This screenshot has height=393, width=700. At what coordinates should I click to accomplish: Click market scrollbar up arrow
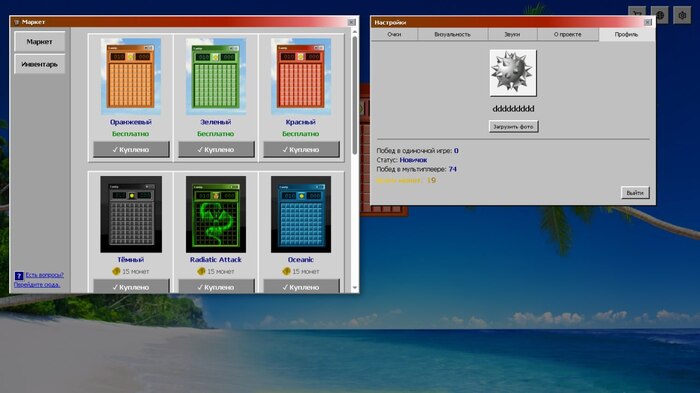(x=355, y=32)
